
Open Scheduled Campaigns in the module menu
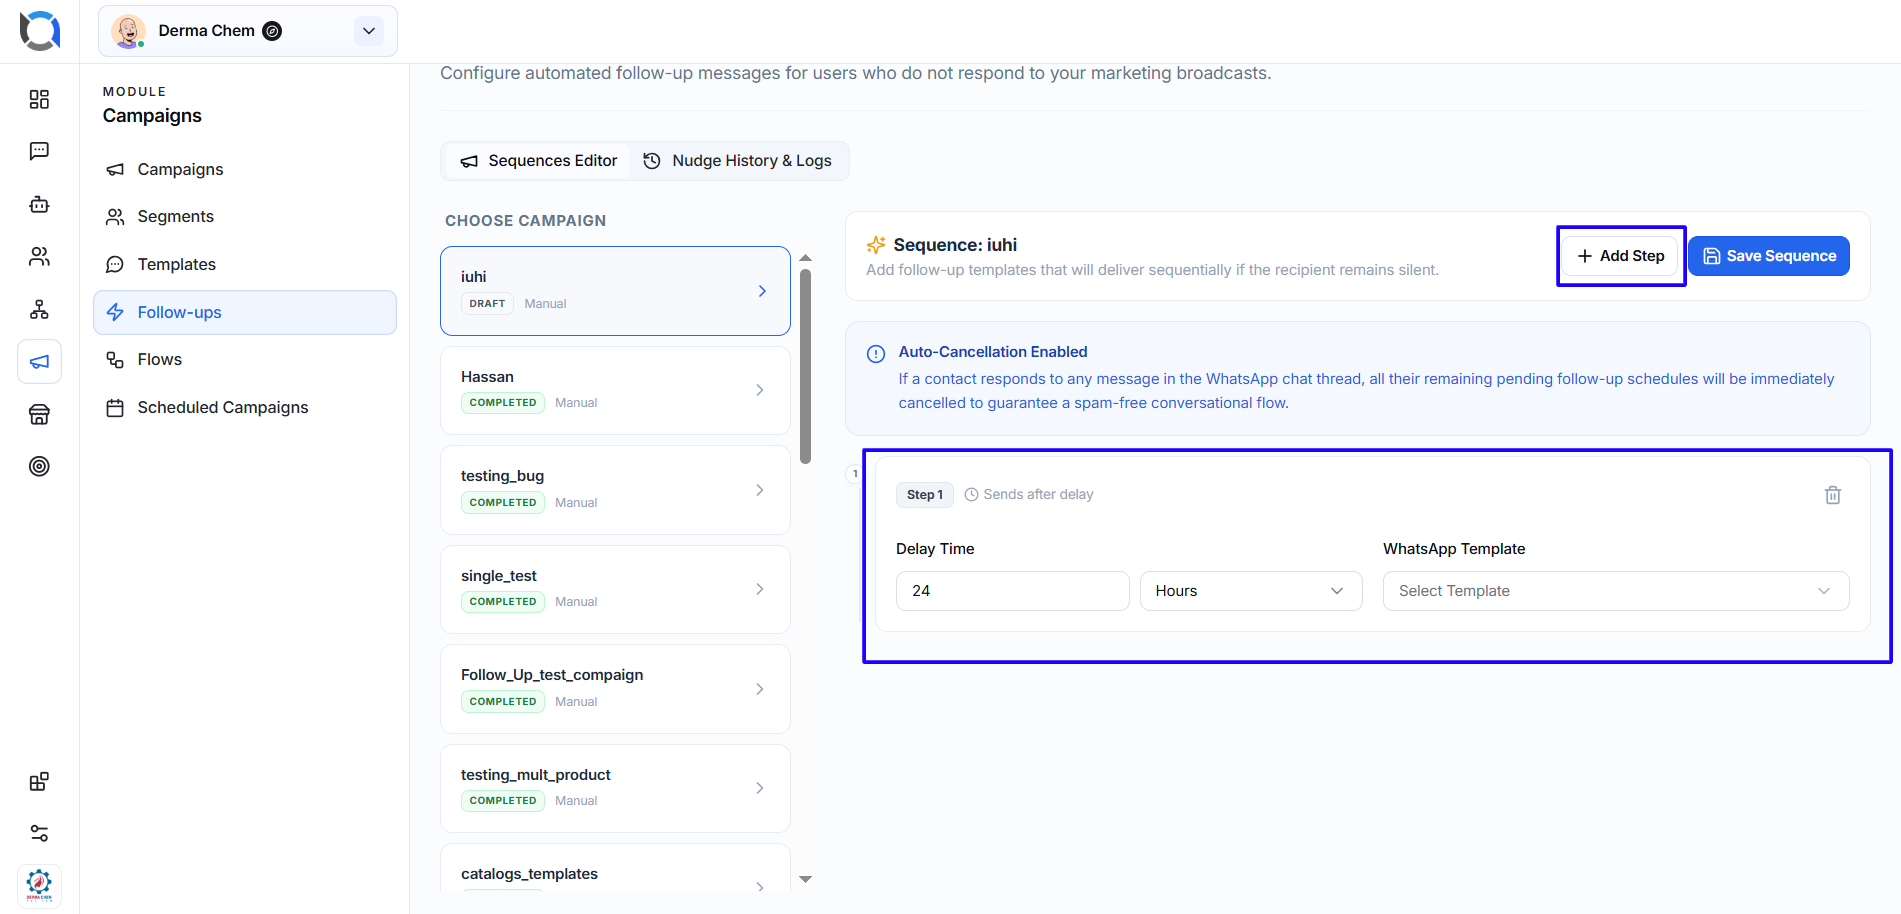[245, 407]
